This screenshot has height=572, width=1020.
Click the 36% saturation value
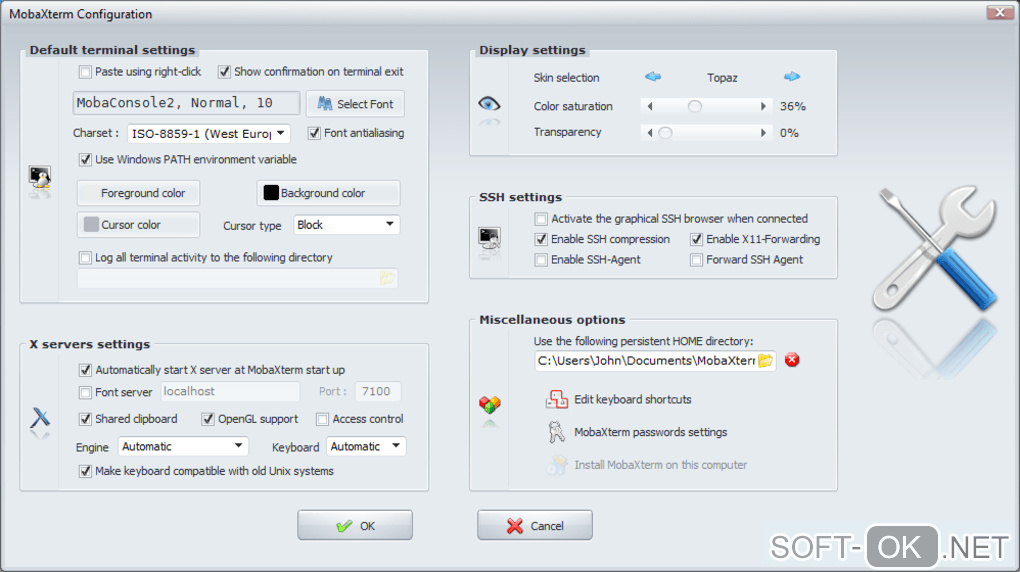793,106
